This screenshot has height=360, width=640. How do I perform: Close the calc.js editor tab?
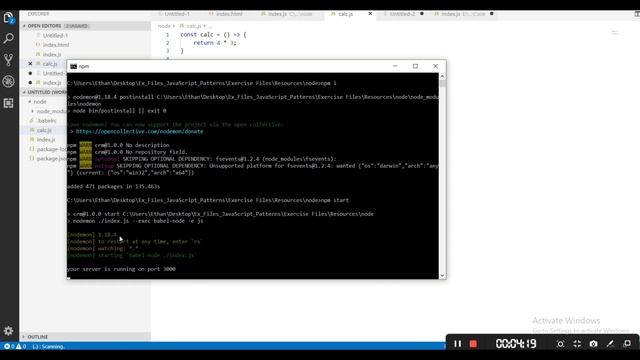tap(370, 14)
